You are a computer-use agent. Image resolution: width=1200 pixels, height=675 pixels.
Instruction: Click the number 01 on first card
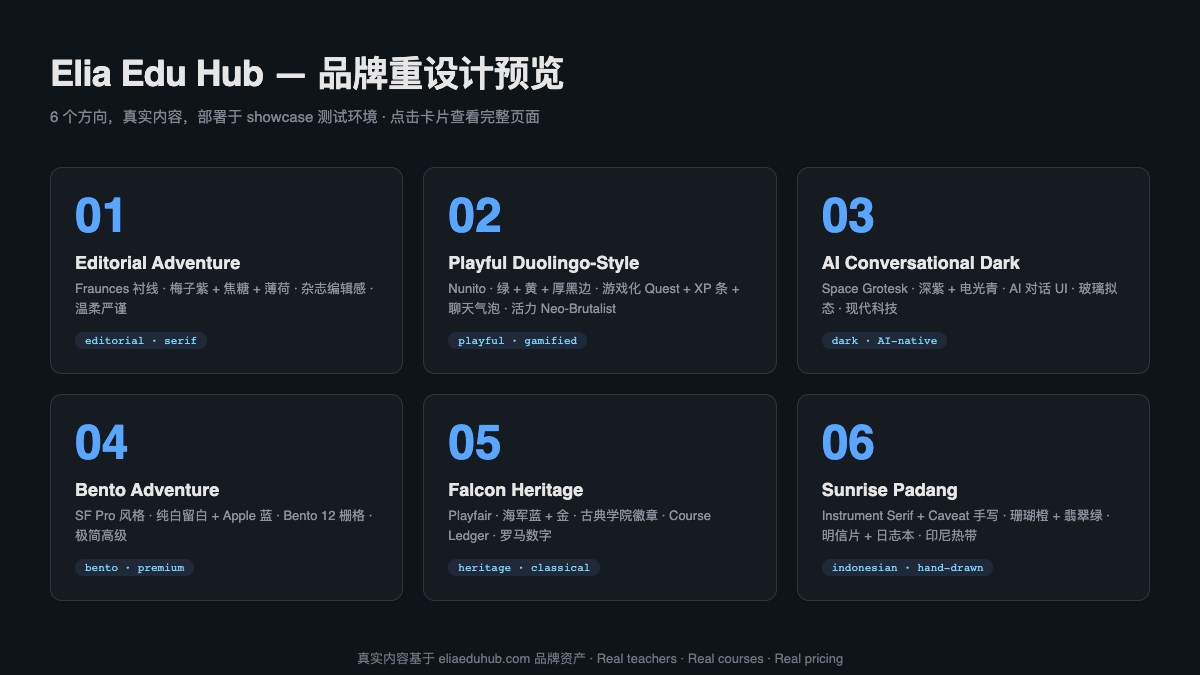[100, 216]
